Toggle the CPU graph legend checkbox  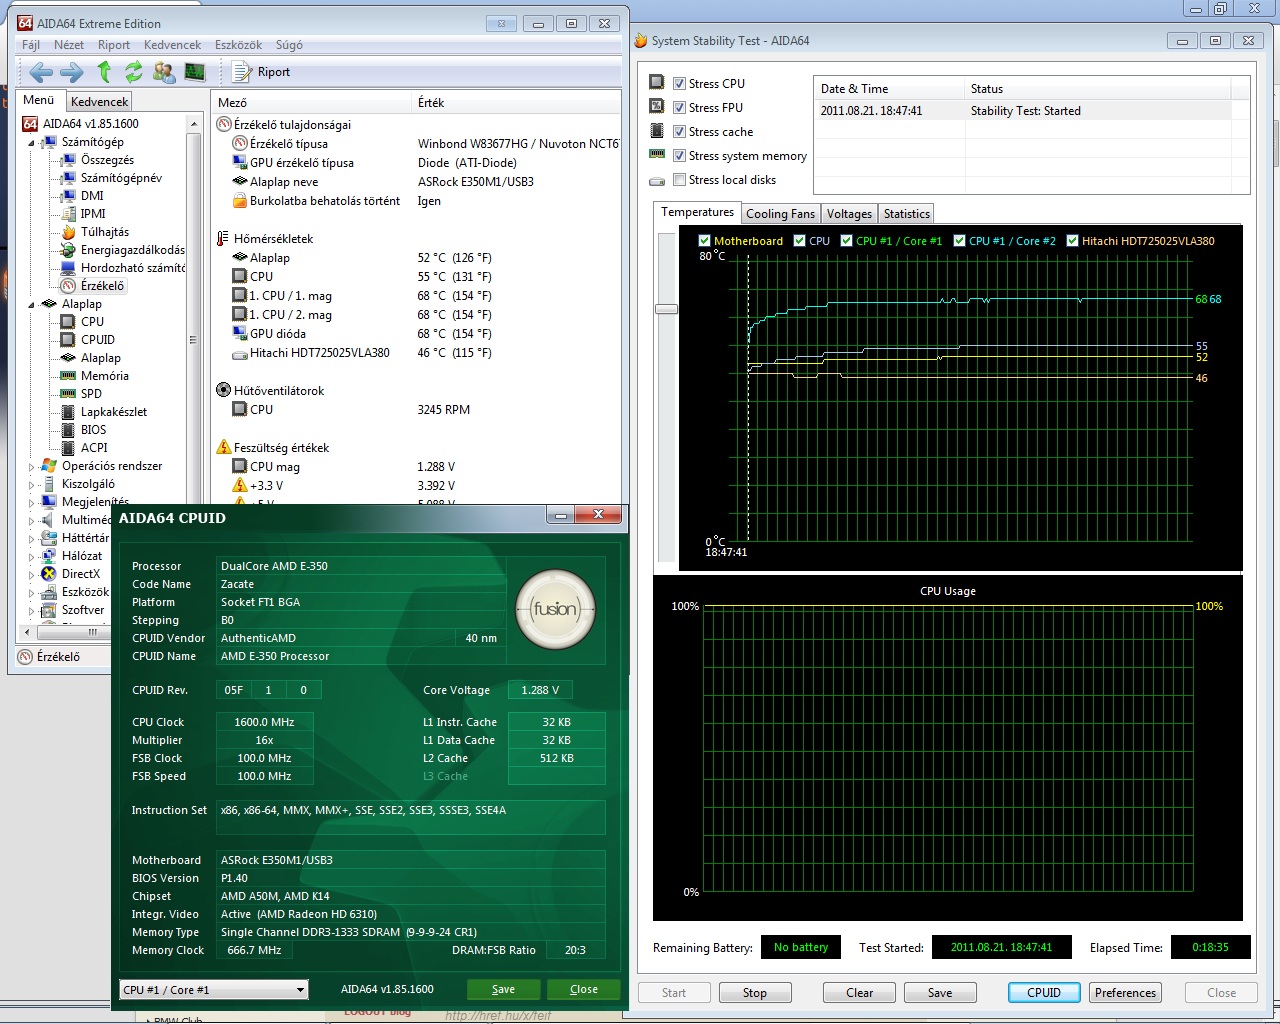tap(799, 241)
